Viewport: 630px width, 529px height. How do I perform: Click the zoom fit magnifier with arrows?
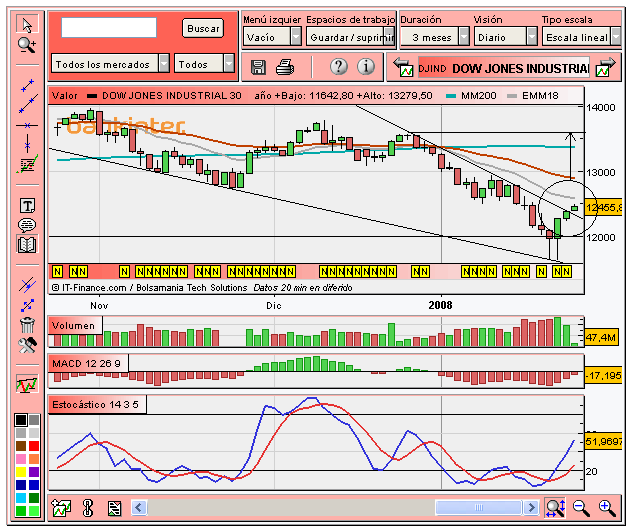click(x=555, y=508)
